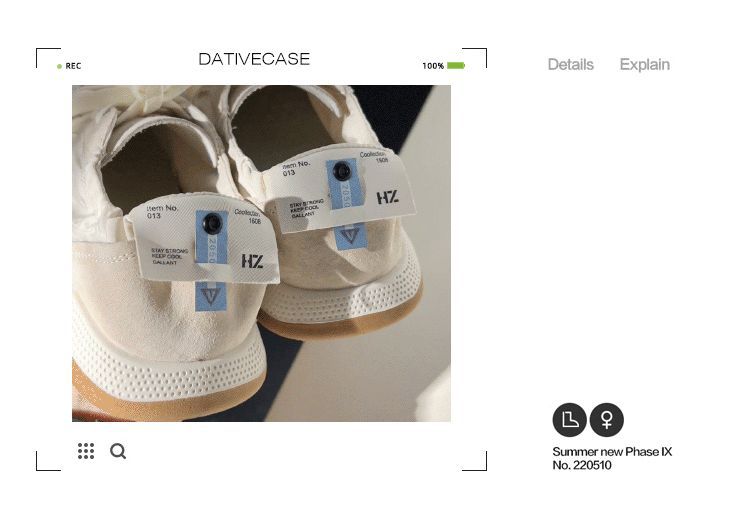
Task: Open the dotted grid menu icon
Action: point(86,451)
